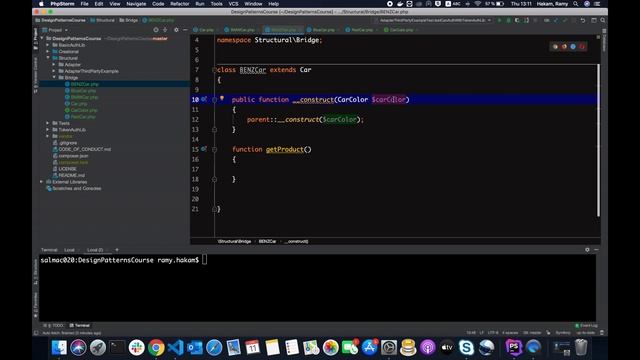640x360 pixels.
Task: Open the Firefox browser icon in editor overlay
Action: (564, 47)
